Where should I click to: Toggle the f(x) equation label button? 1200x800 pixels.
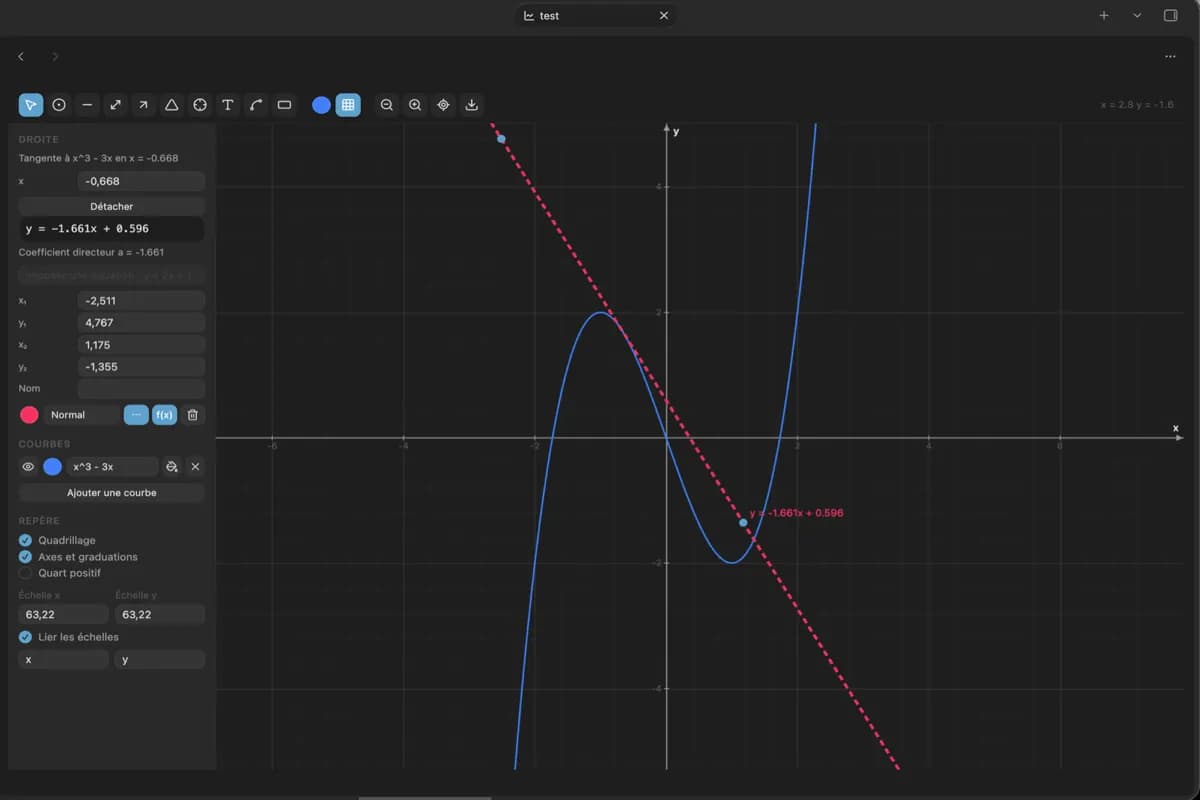164,415
